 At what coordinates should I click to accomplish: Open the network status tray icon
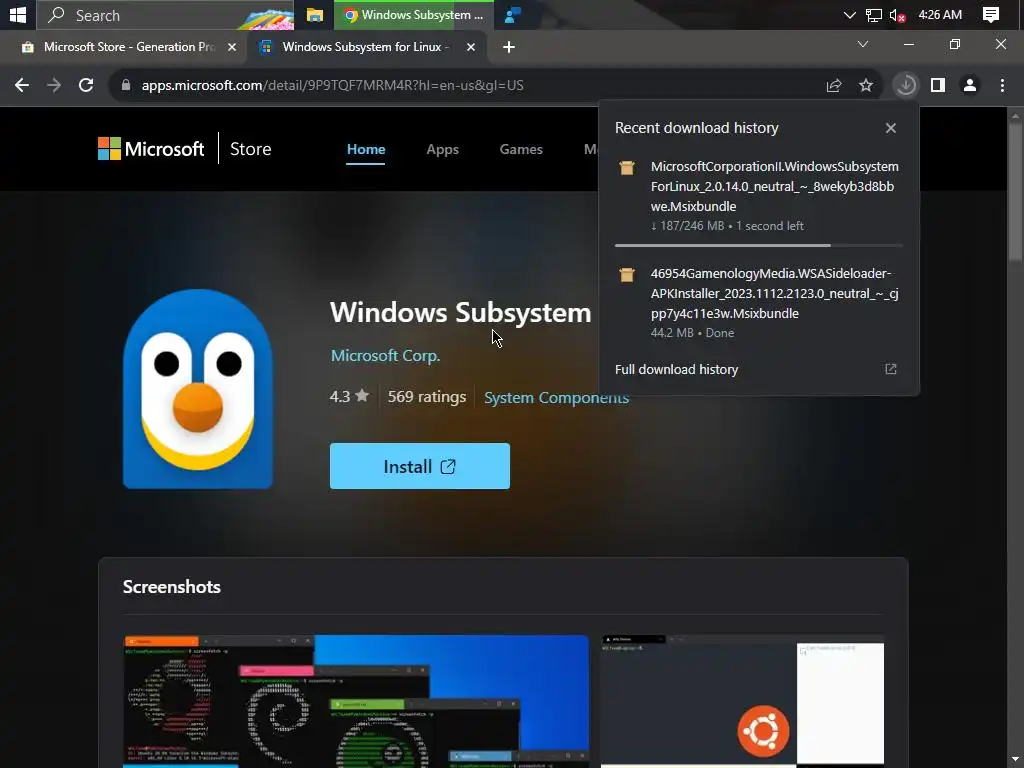click(x=873, y=15)
